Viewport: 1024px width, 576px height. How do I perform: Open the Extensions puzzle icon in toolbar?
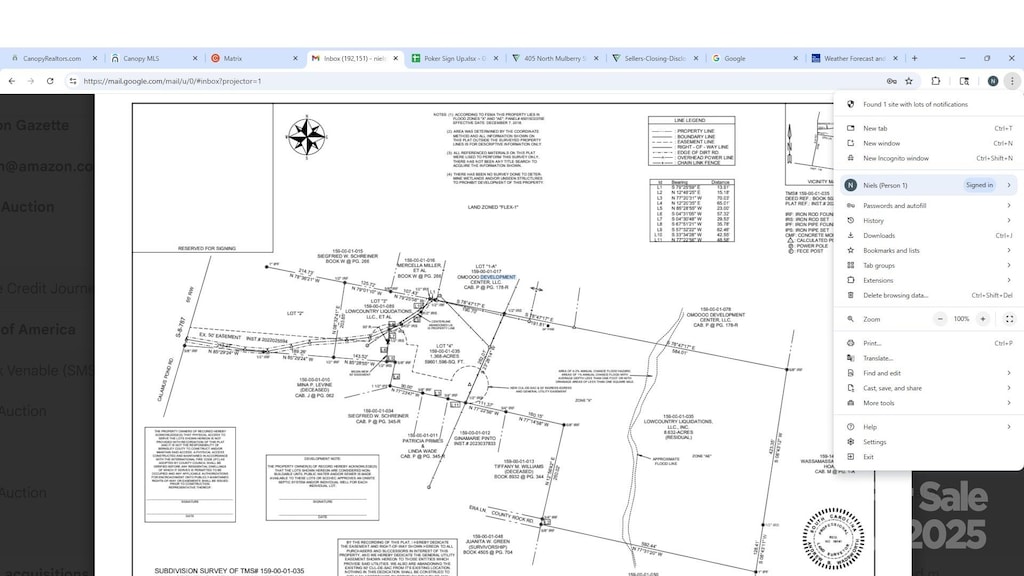[x=936, y=81]
